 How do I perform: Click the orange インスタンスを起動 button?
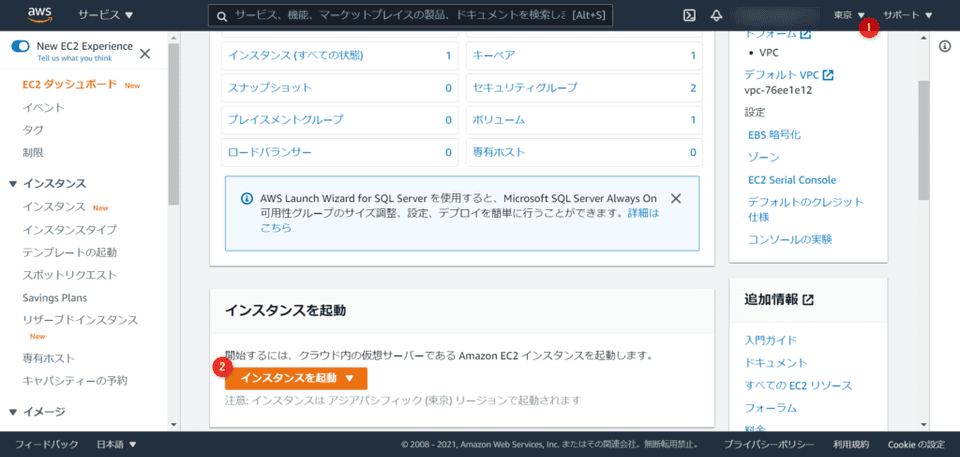(x=296, y=378)
